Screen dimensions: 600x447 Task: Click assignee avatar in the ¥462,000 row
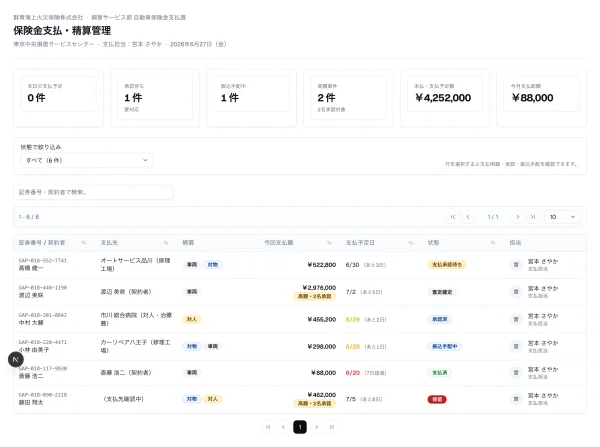coord(516,399)
